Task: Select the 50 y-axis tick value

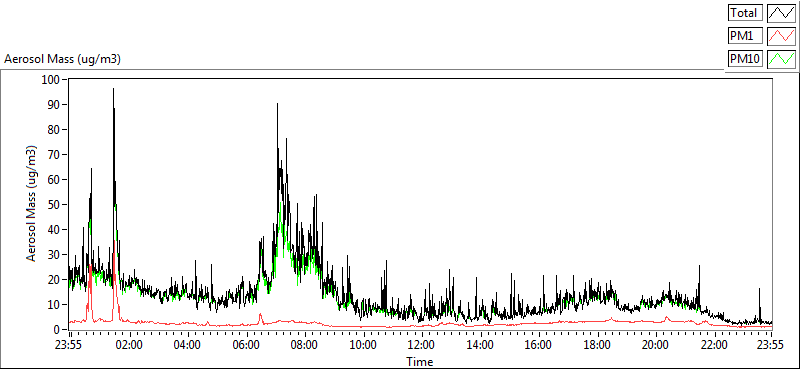Action: coord(55,205)
